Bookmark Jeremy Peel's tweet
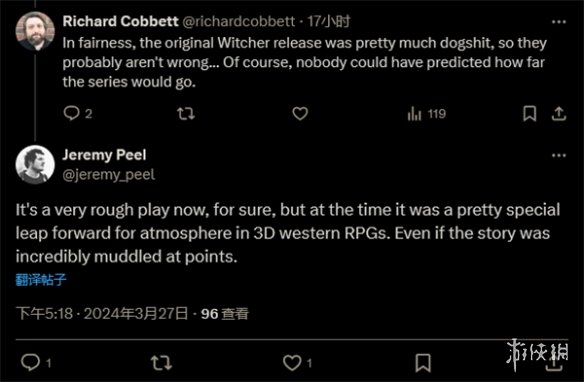This screenshot has width=584, height=382. coord(423,363)
